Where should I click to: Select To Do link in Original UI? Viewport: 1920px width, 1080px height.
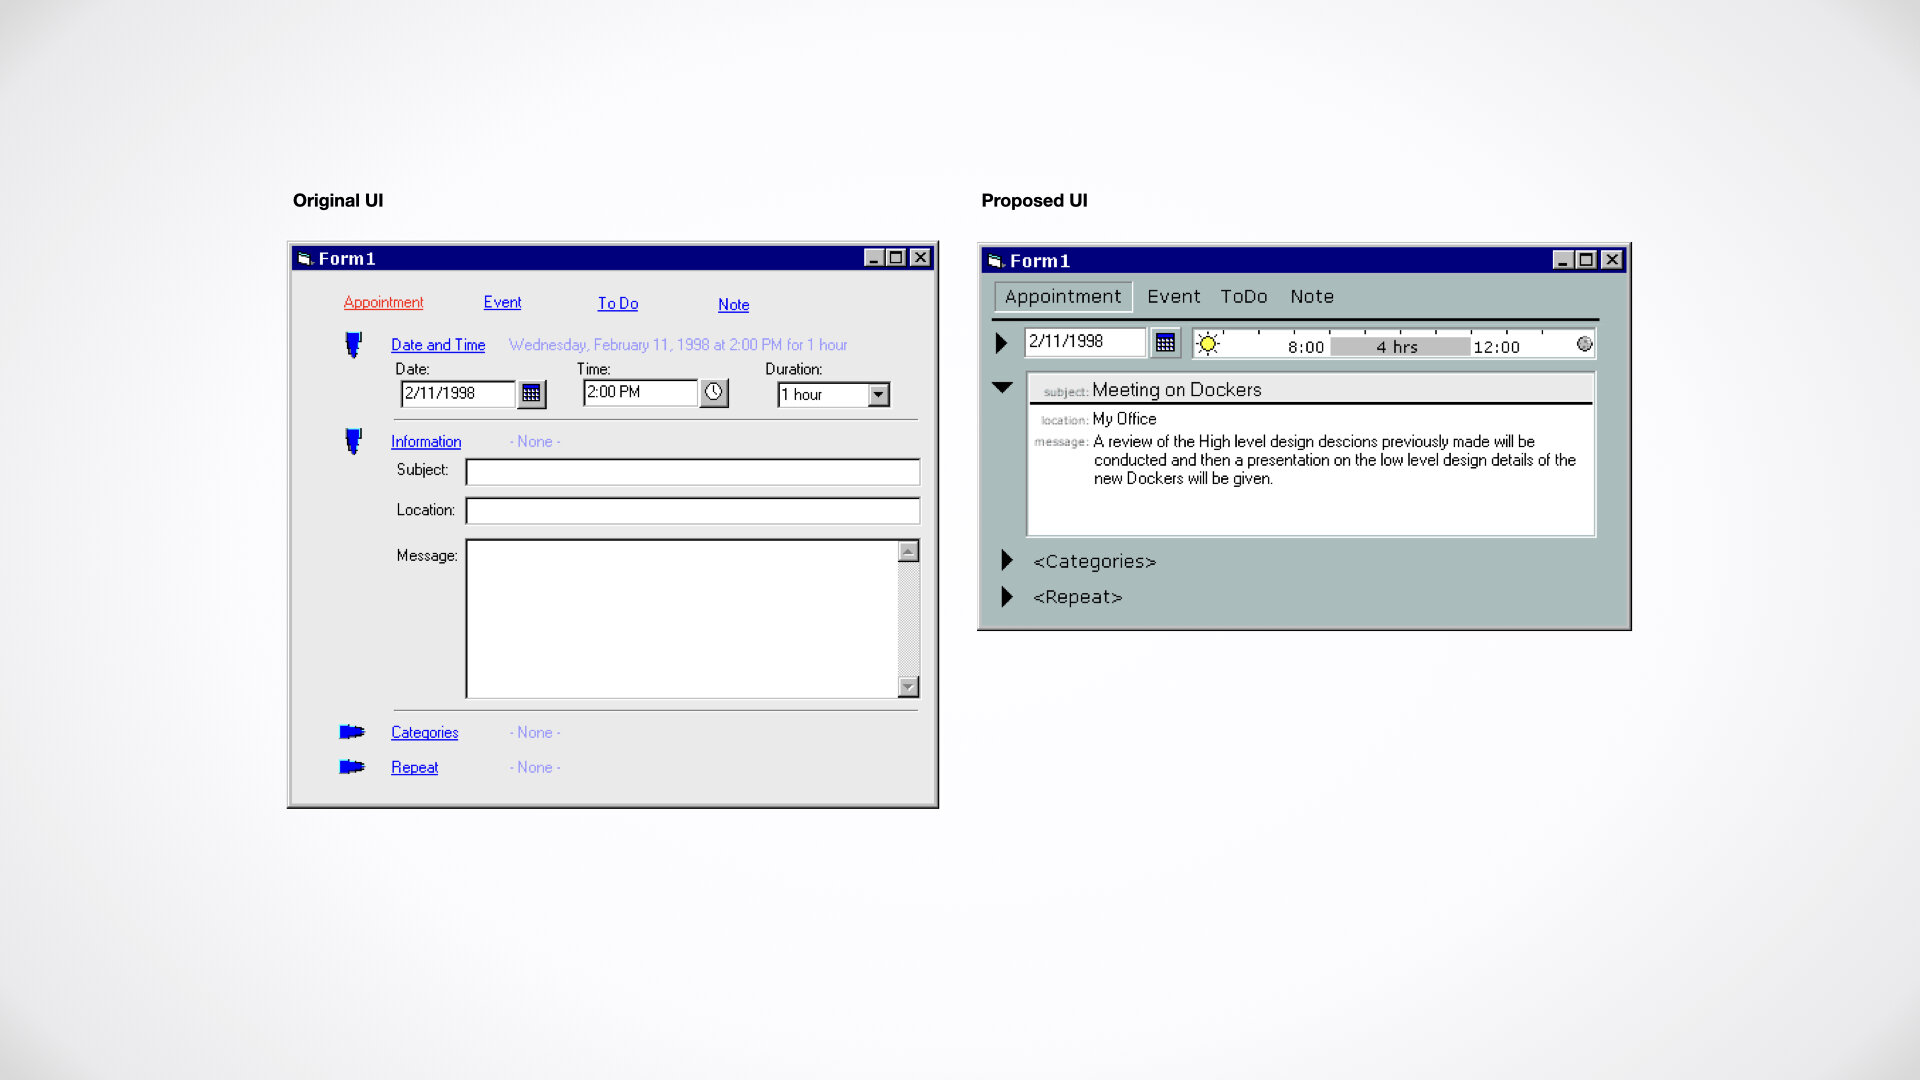point(618,303)
